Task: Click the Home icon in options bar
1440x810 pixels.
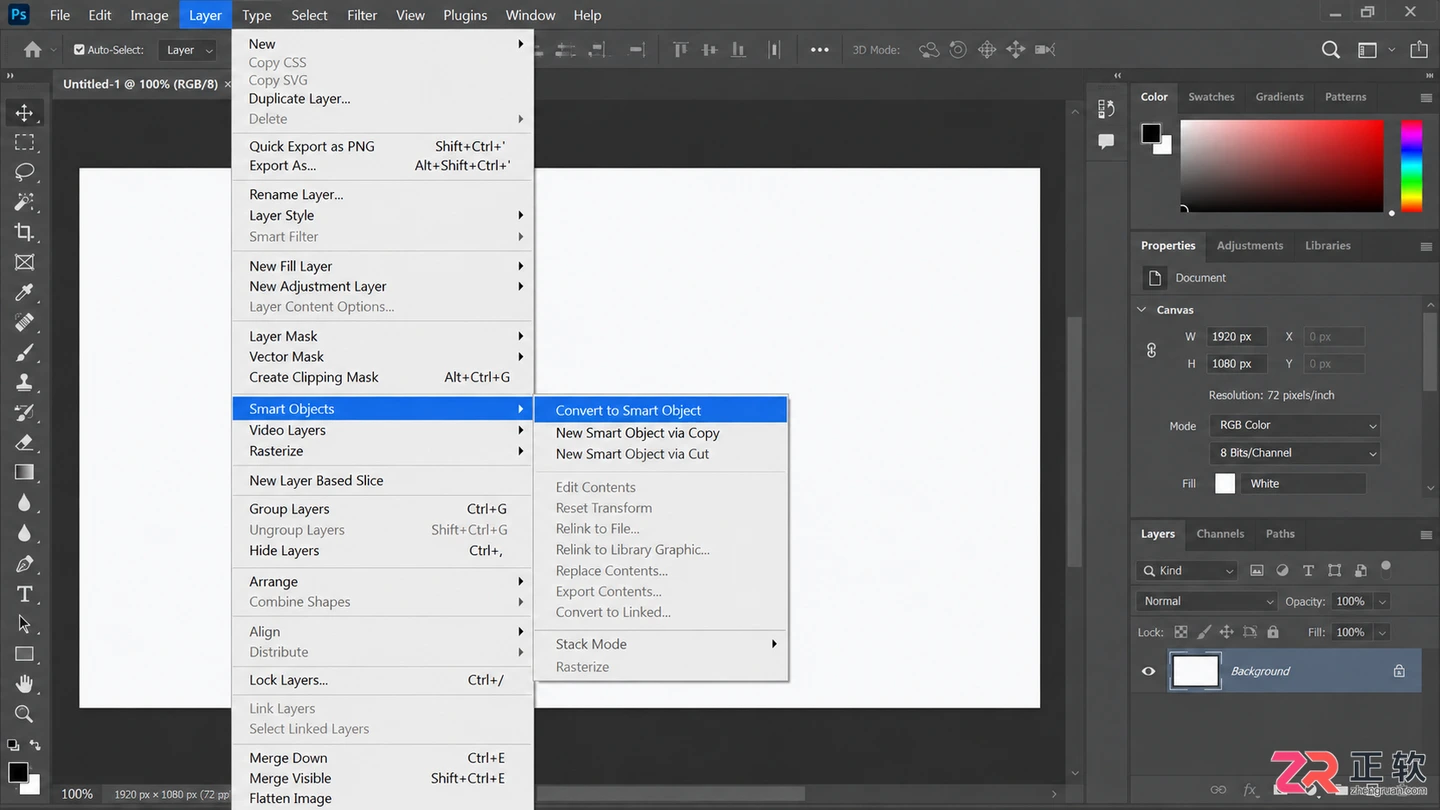Action: point(33,50)
